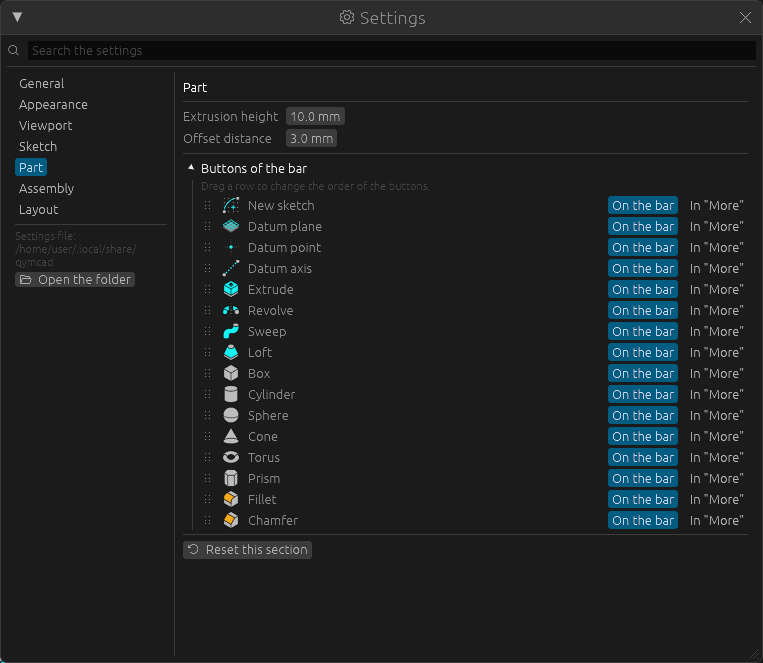Click the Revolve icon
Viewport: 763px width, 663px height.
[x=231, y=310]
